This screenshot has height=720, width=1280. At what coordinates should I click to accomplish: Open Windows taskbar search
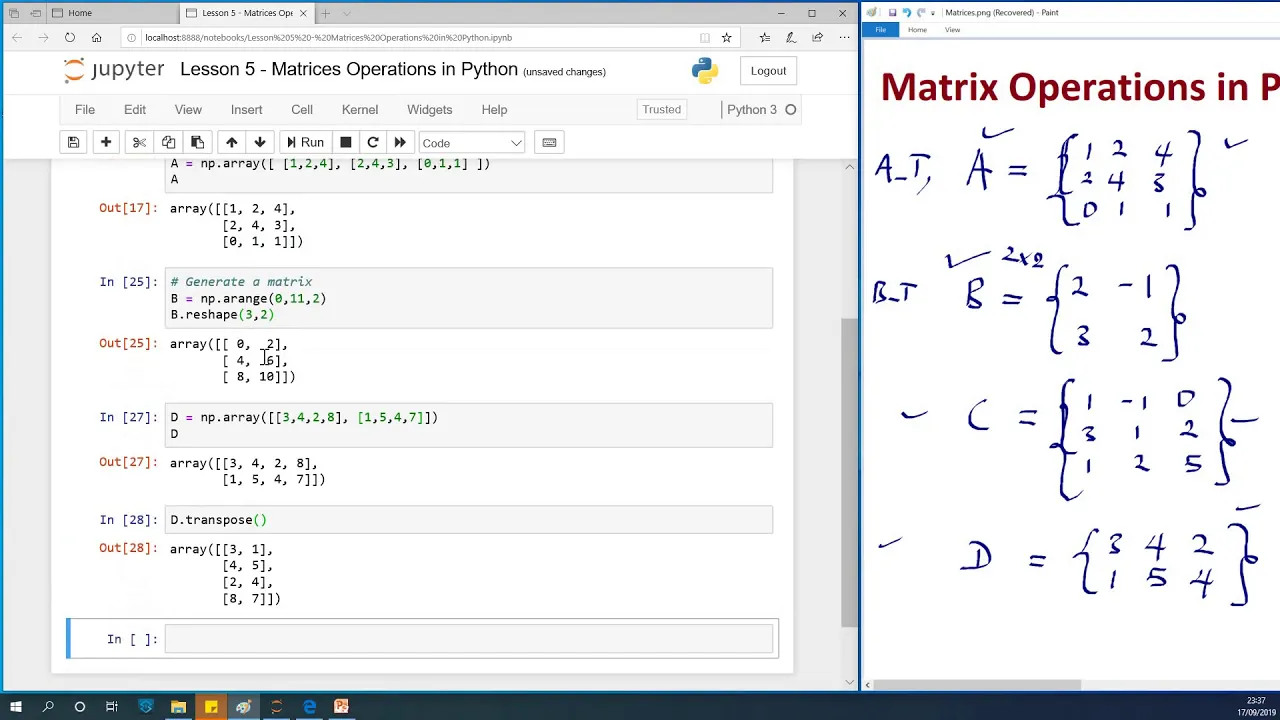pyautogui.click(x=47, y=707)
